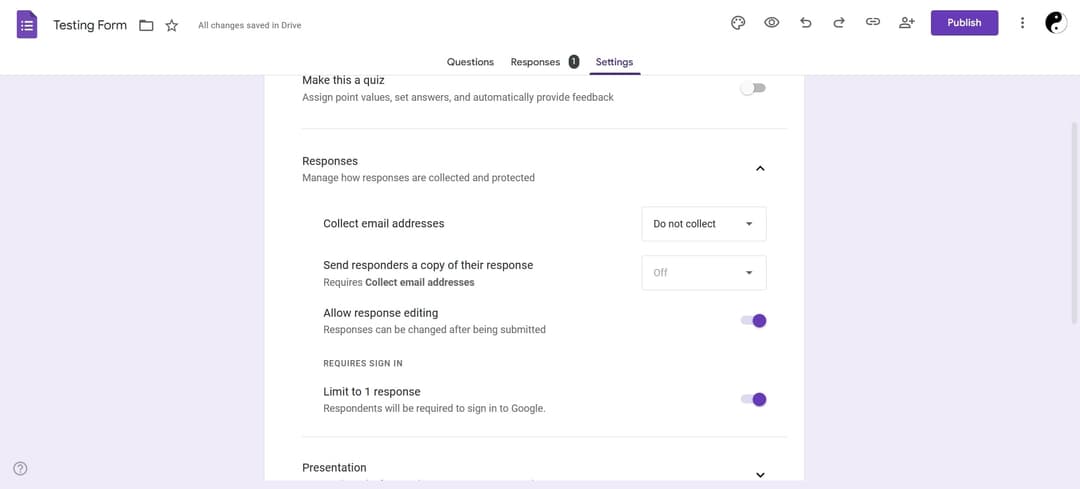
Task: Click the 'Make this a quiz' label
Action: 344,81
